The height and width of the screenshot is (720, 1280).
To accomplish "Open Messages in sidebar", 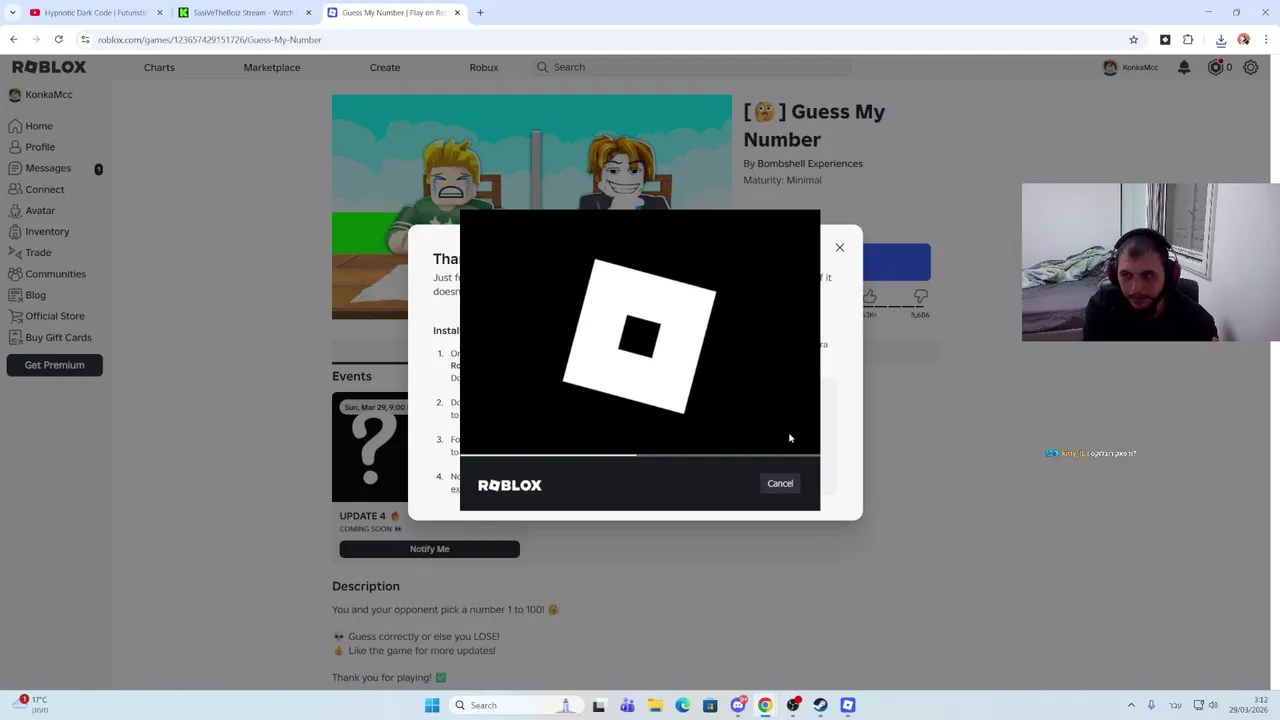I will pyautogui.click(x=48, y=168).
